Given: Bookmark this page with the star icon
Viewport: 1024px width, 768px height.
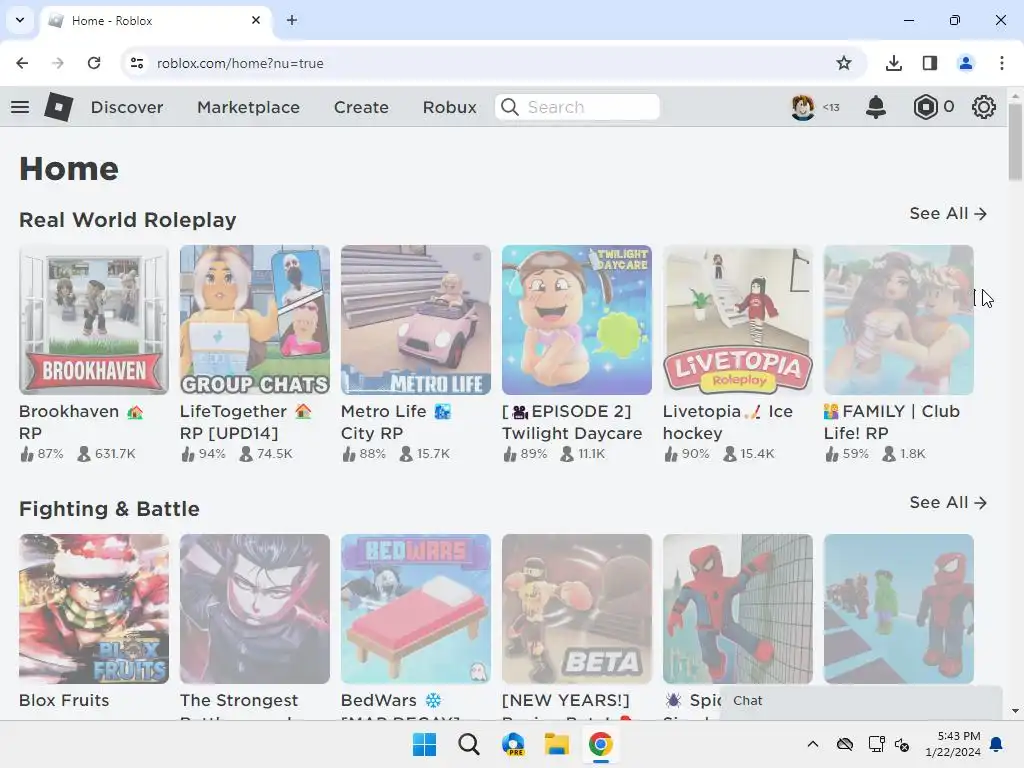Looking at the screenshot, I should [844, 63].
